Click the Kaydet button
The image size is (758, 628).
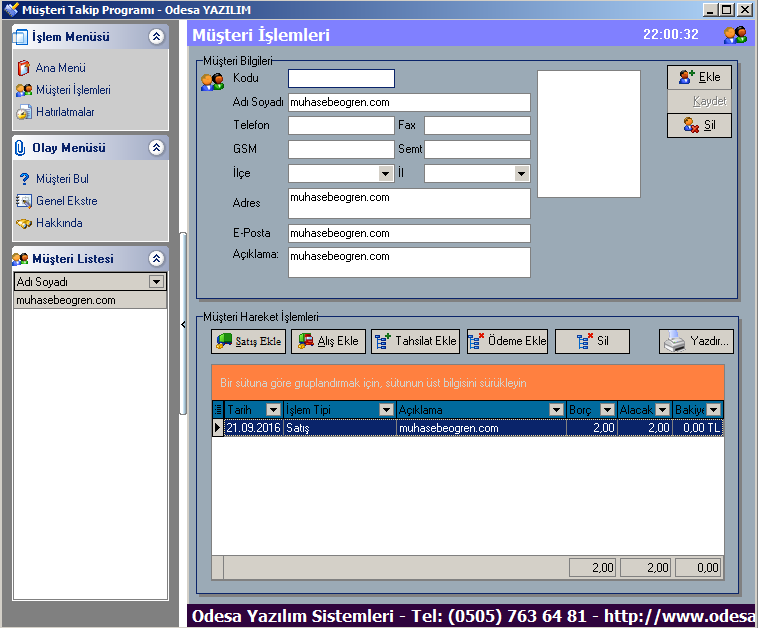(x=699, y=101)
